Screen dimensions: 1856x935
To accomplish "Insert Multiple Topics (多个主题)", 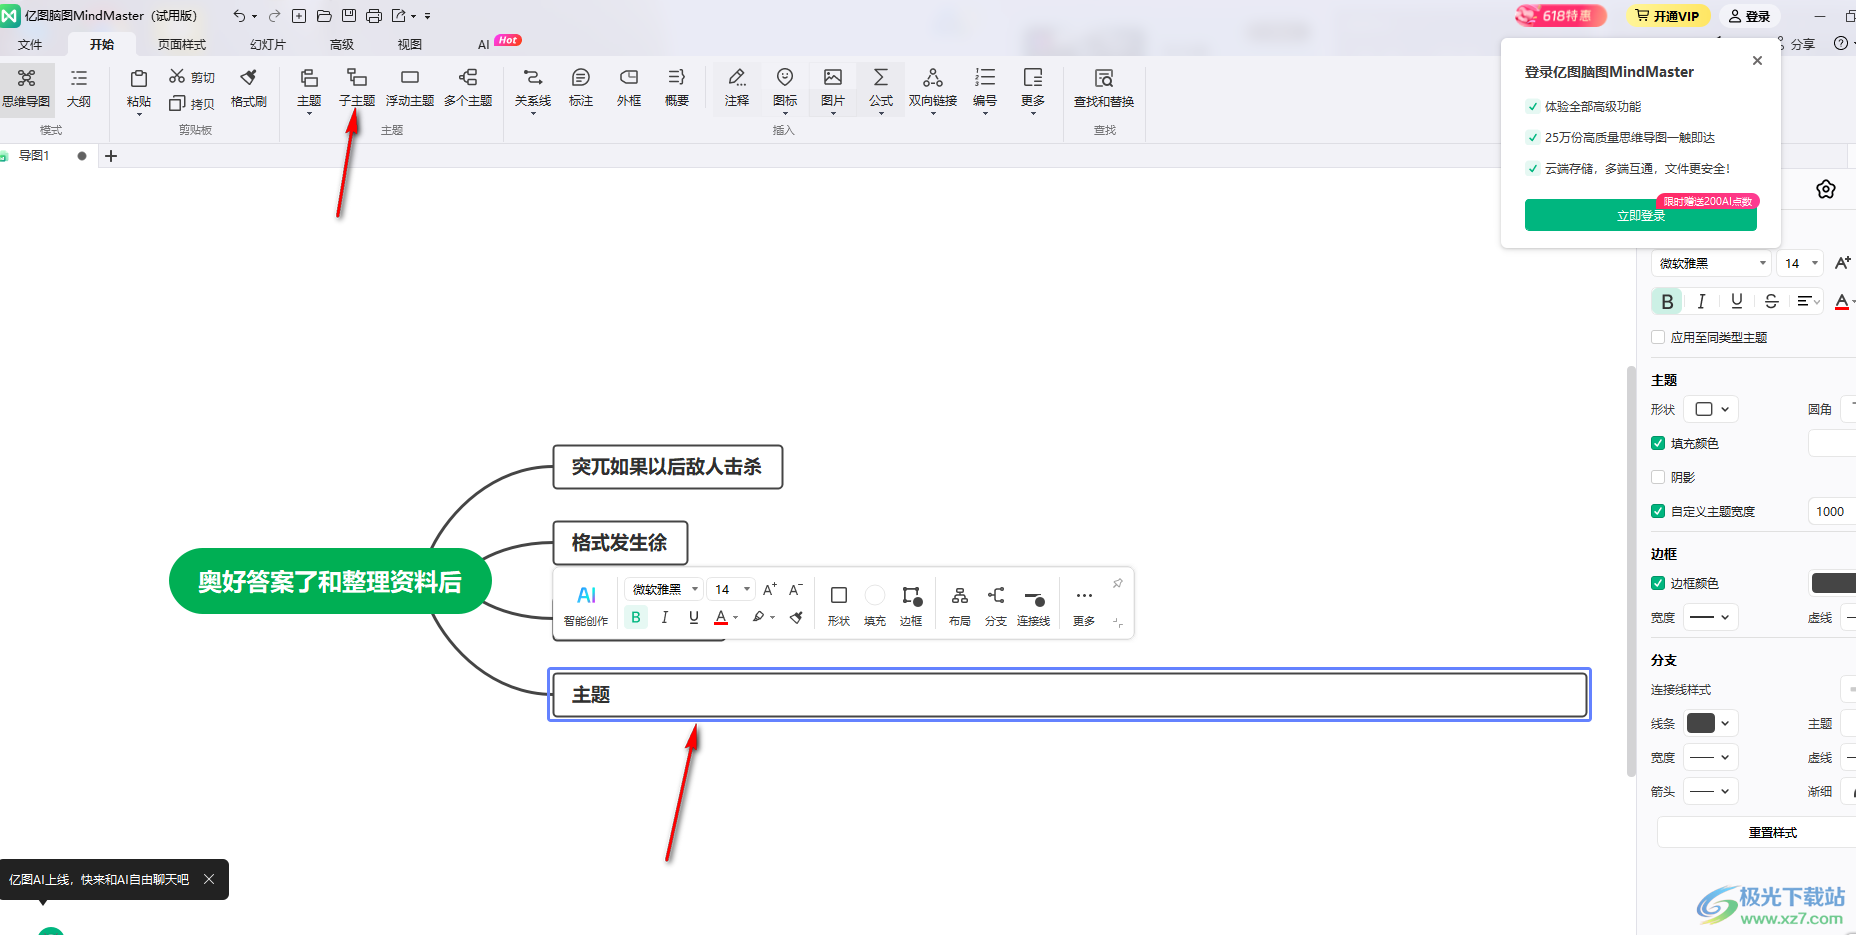I will (468, 88).
